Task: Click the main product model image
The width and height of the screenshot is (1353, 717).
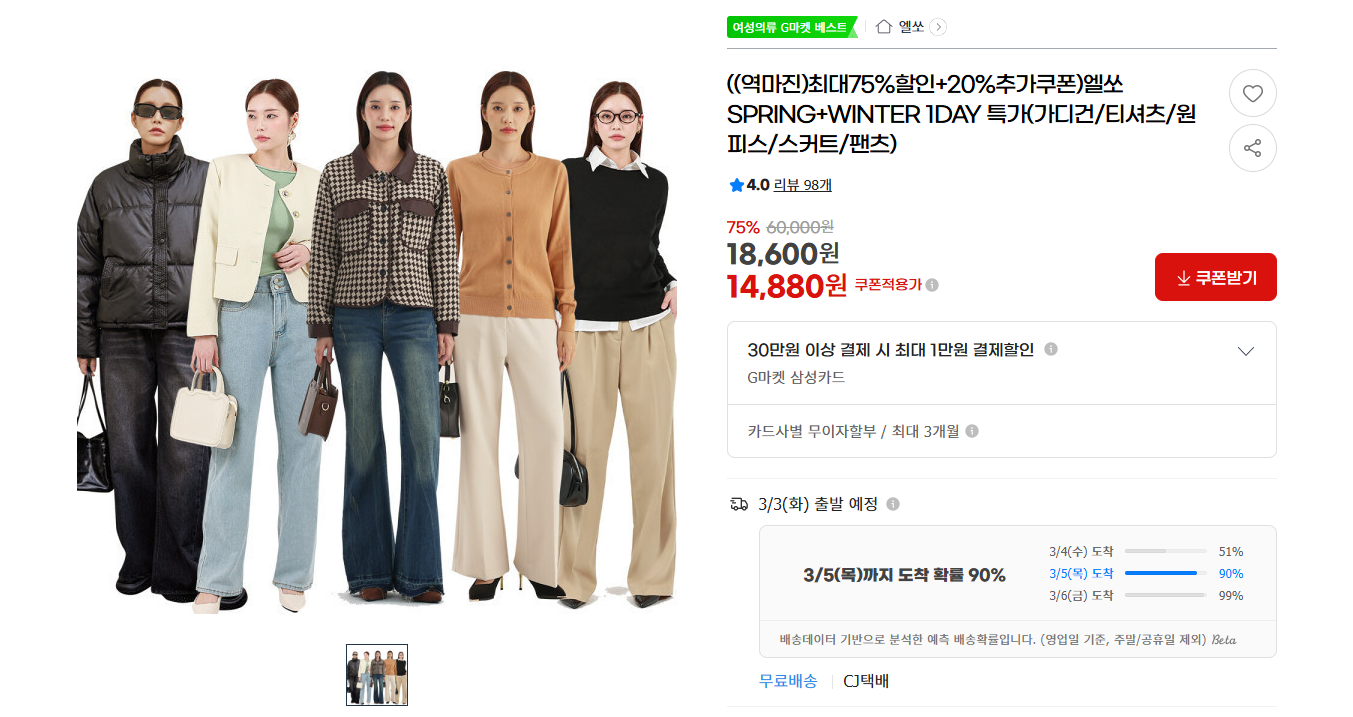Action: click(377, 339)
